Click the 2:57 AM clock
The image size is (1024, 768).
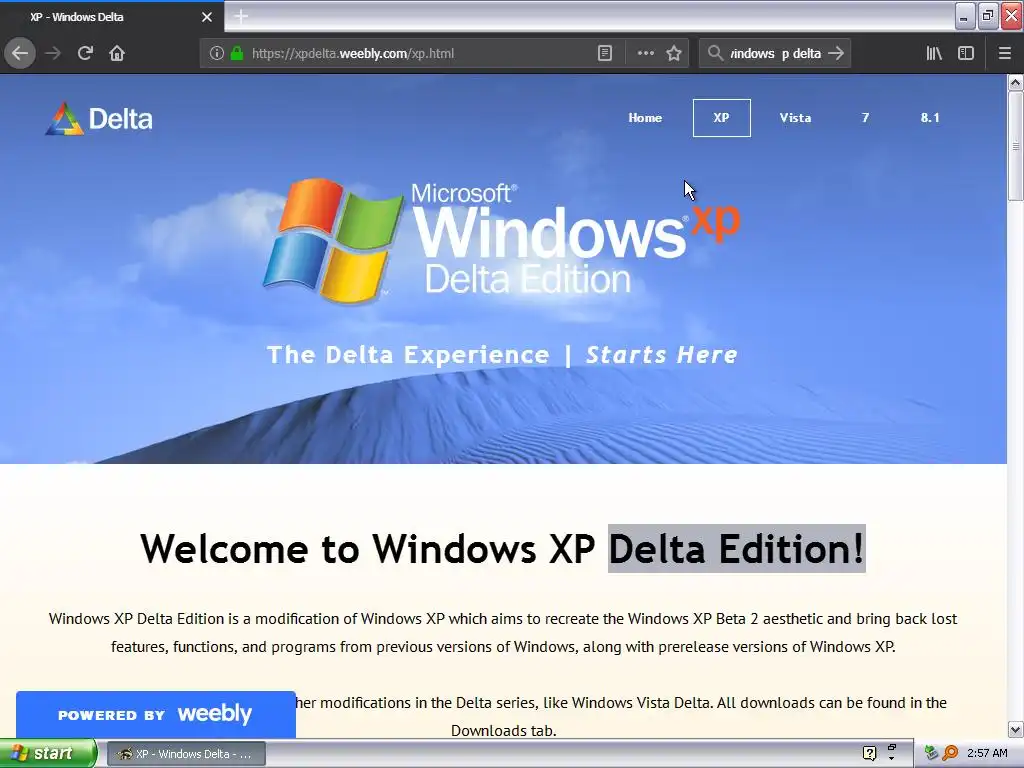(987, 754)
